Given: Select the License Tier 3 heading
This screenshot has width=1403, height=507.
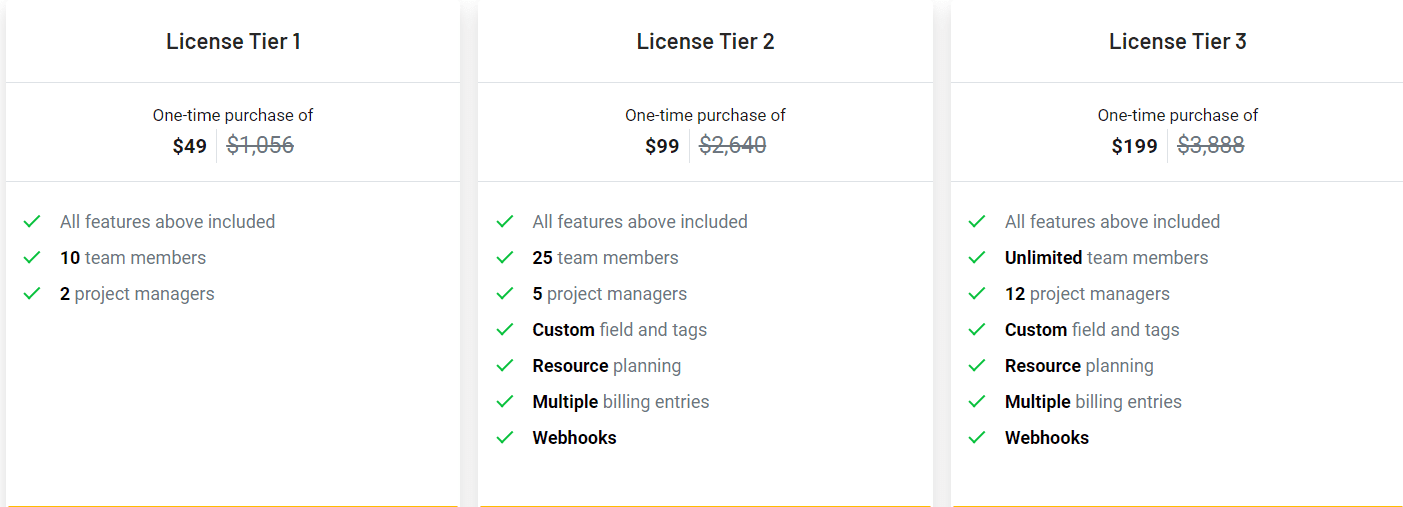Looking at the screenshot, I should [x=1177, y=42].
